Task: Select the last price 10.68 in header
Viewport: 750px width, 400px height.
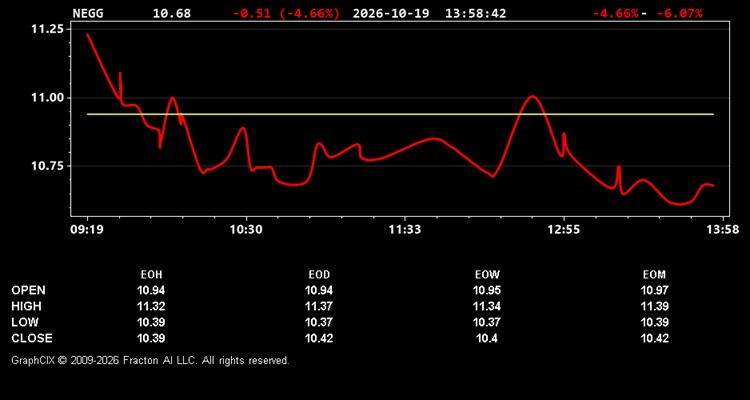Action: tap(171, 13)
